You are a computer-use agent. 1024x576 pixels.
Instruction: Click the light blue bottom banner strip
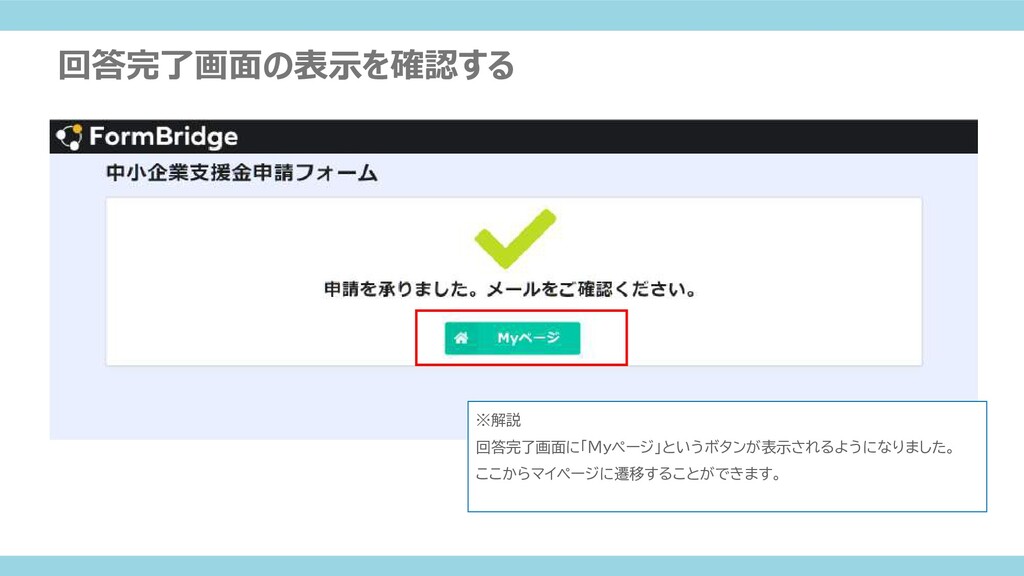coord(512,566)
